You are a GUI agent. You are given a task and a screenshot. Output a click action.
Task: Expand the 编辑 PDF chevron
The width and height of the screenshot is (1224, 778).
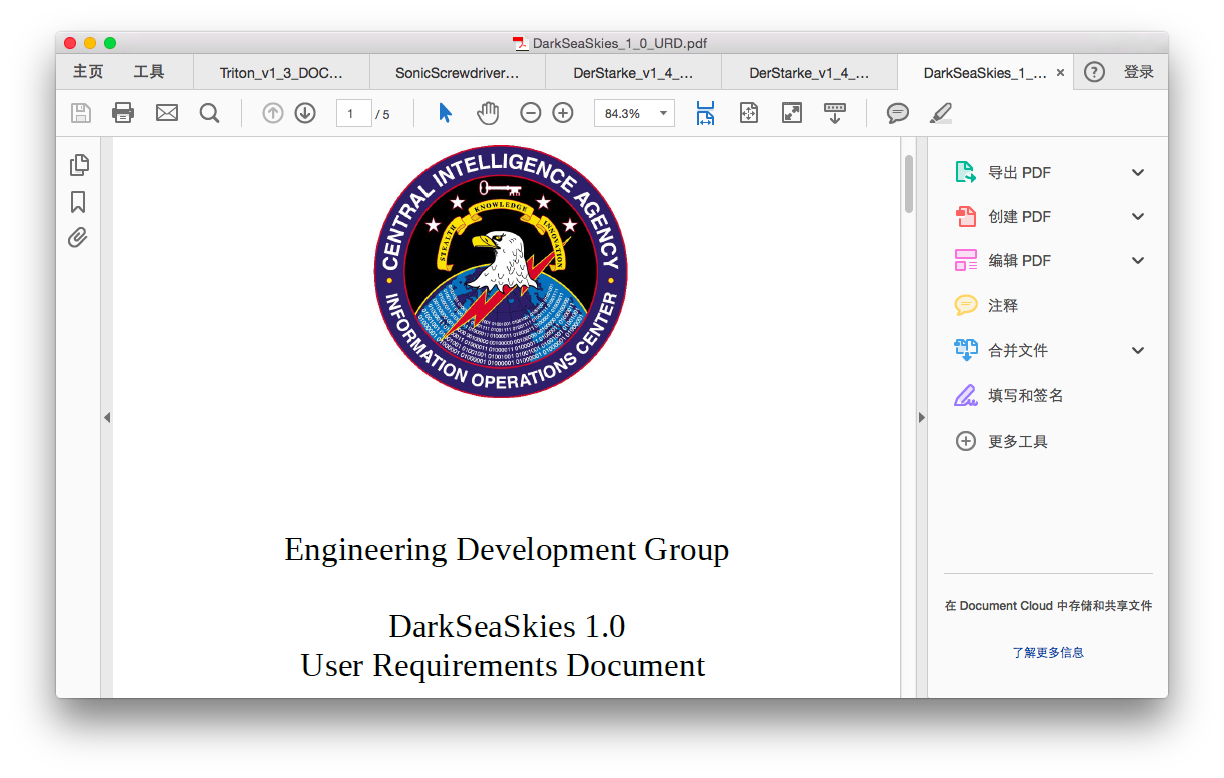point(1138,260)
